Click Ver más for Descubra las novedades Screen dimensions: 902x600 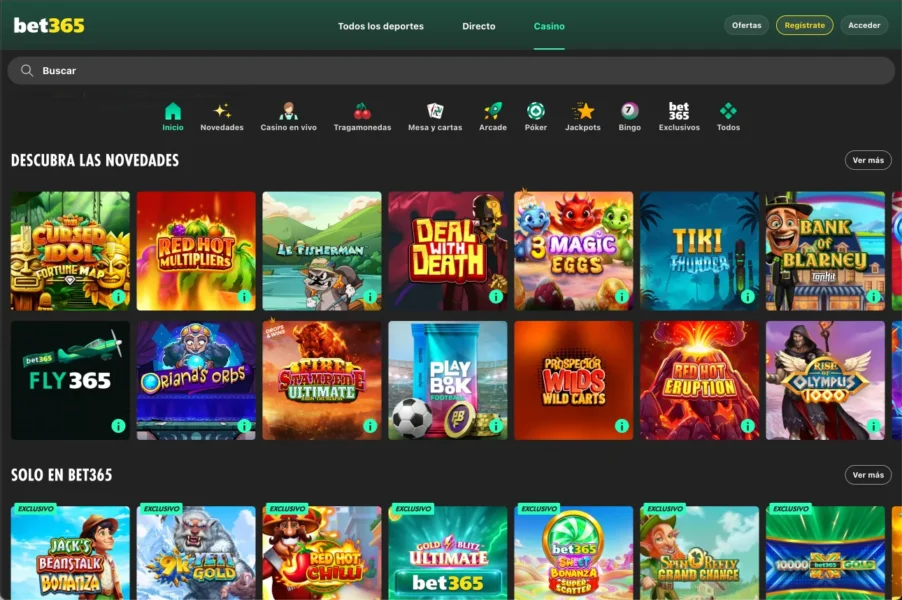[x=866, y=159]
